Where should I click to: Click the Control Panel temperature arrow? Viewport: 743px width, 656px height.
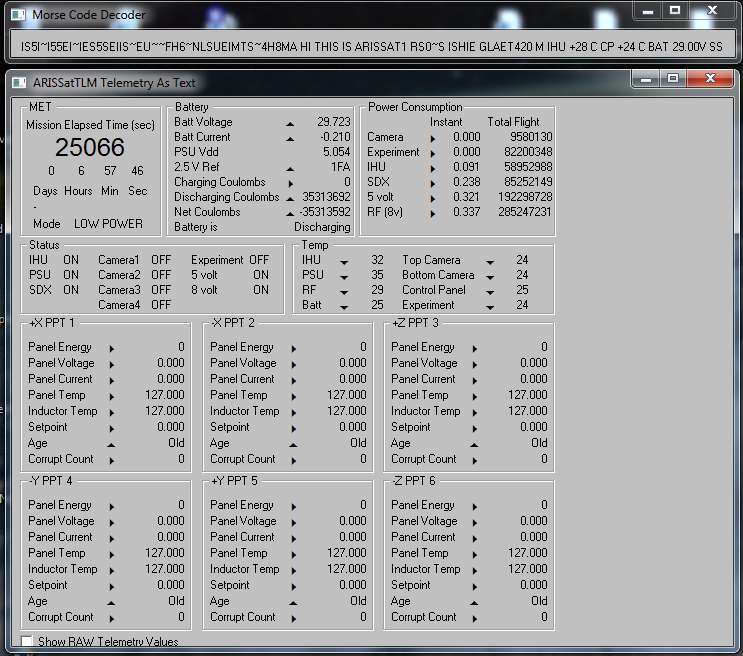pyautogui.click(x=490, y=292)
